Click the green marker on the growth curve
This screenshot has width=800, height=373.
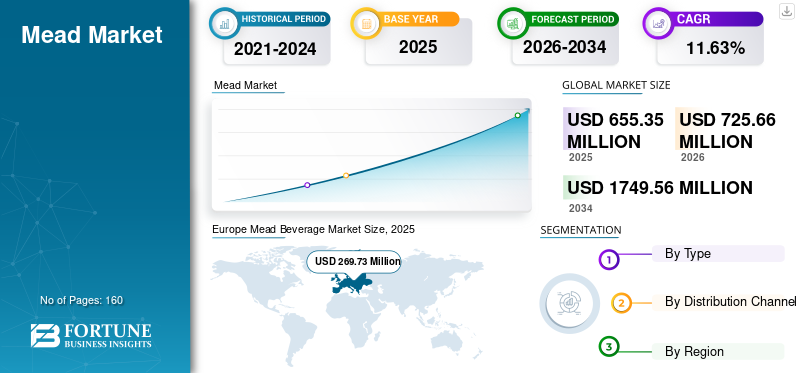[x=517, y=115]
